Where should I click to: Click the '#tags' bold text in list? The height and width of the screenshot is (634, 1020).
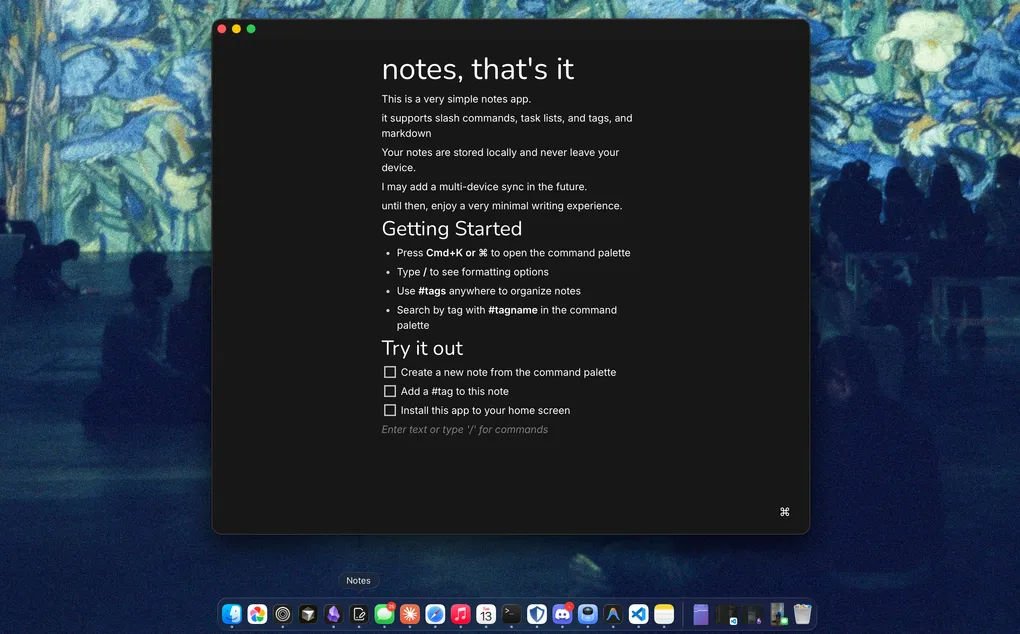point(432,291)
